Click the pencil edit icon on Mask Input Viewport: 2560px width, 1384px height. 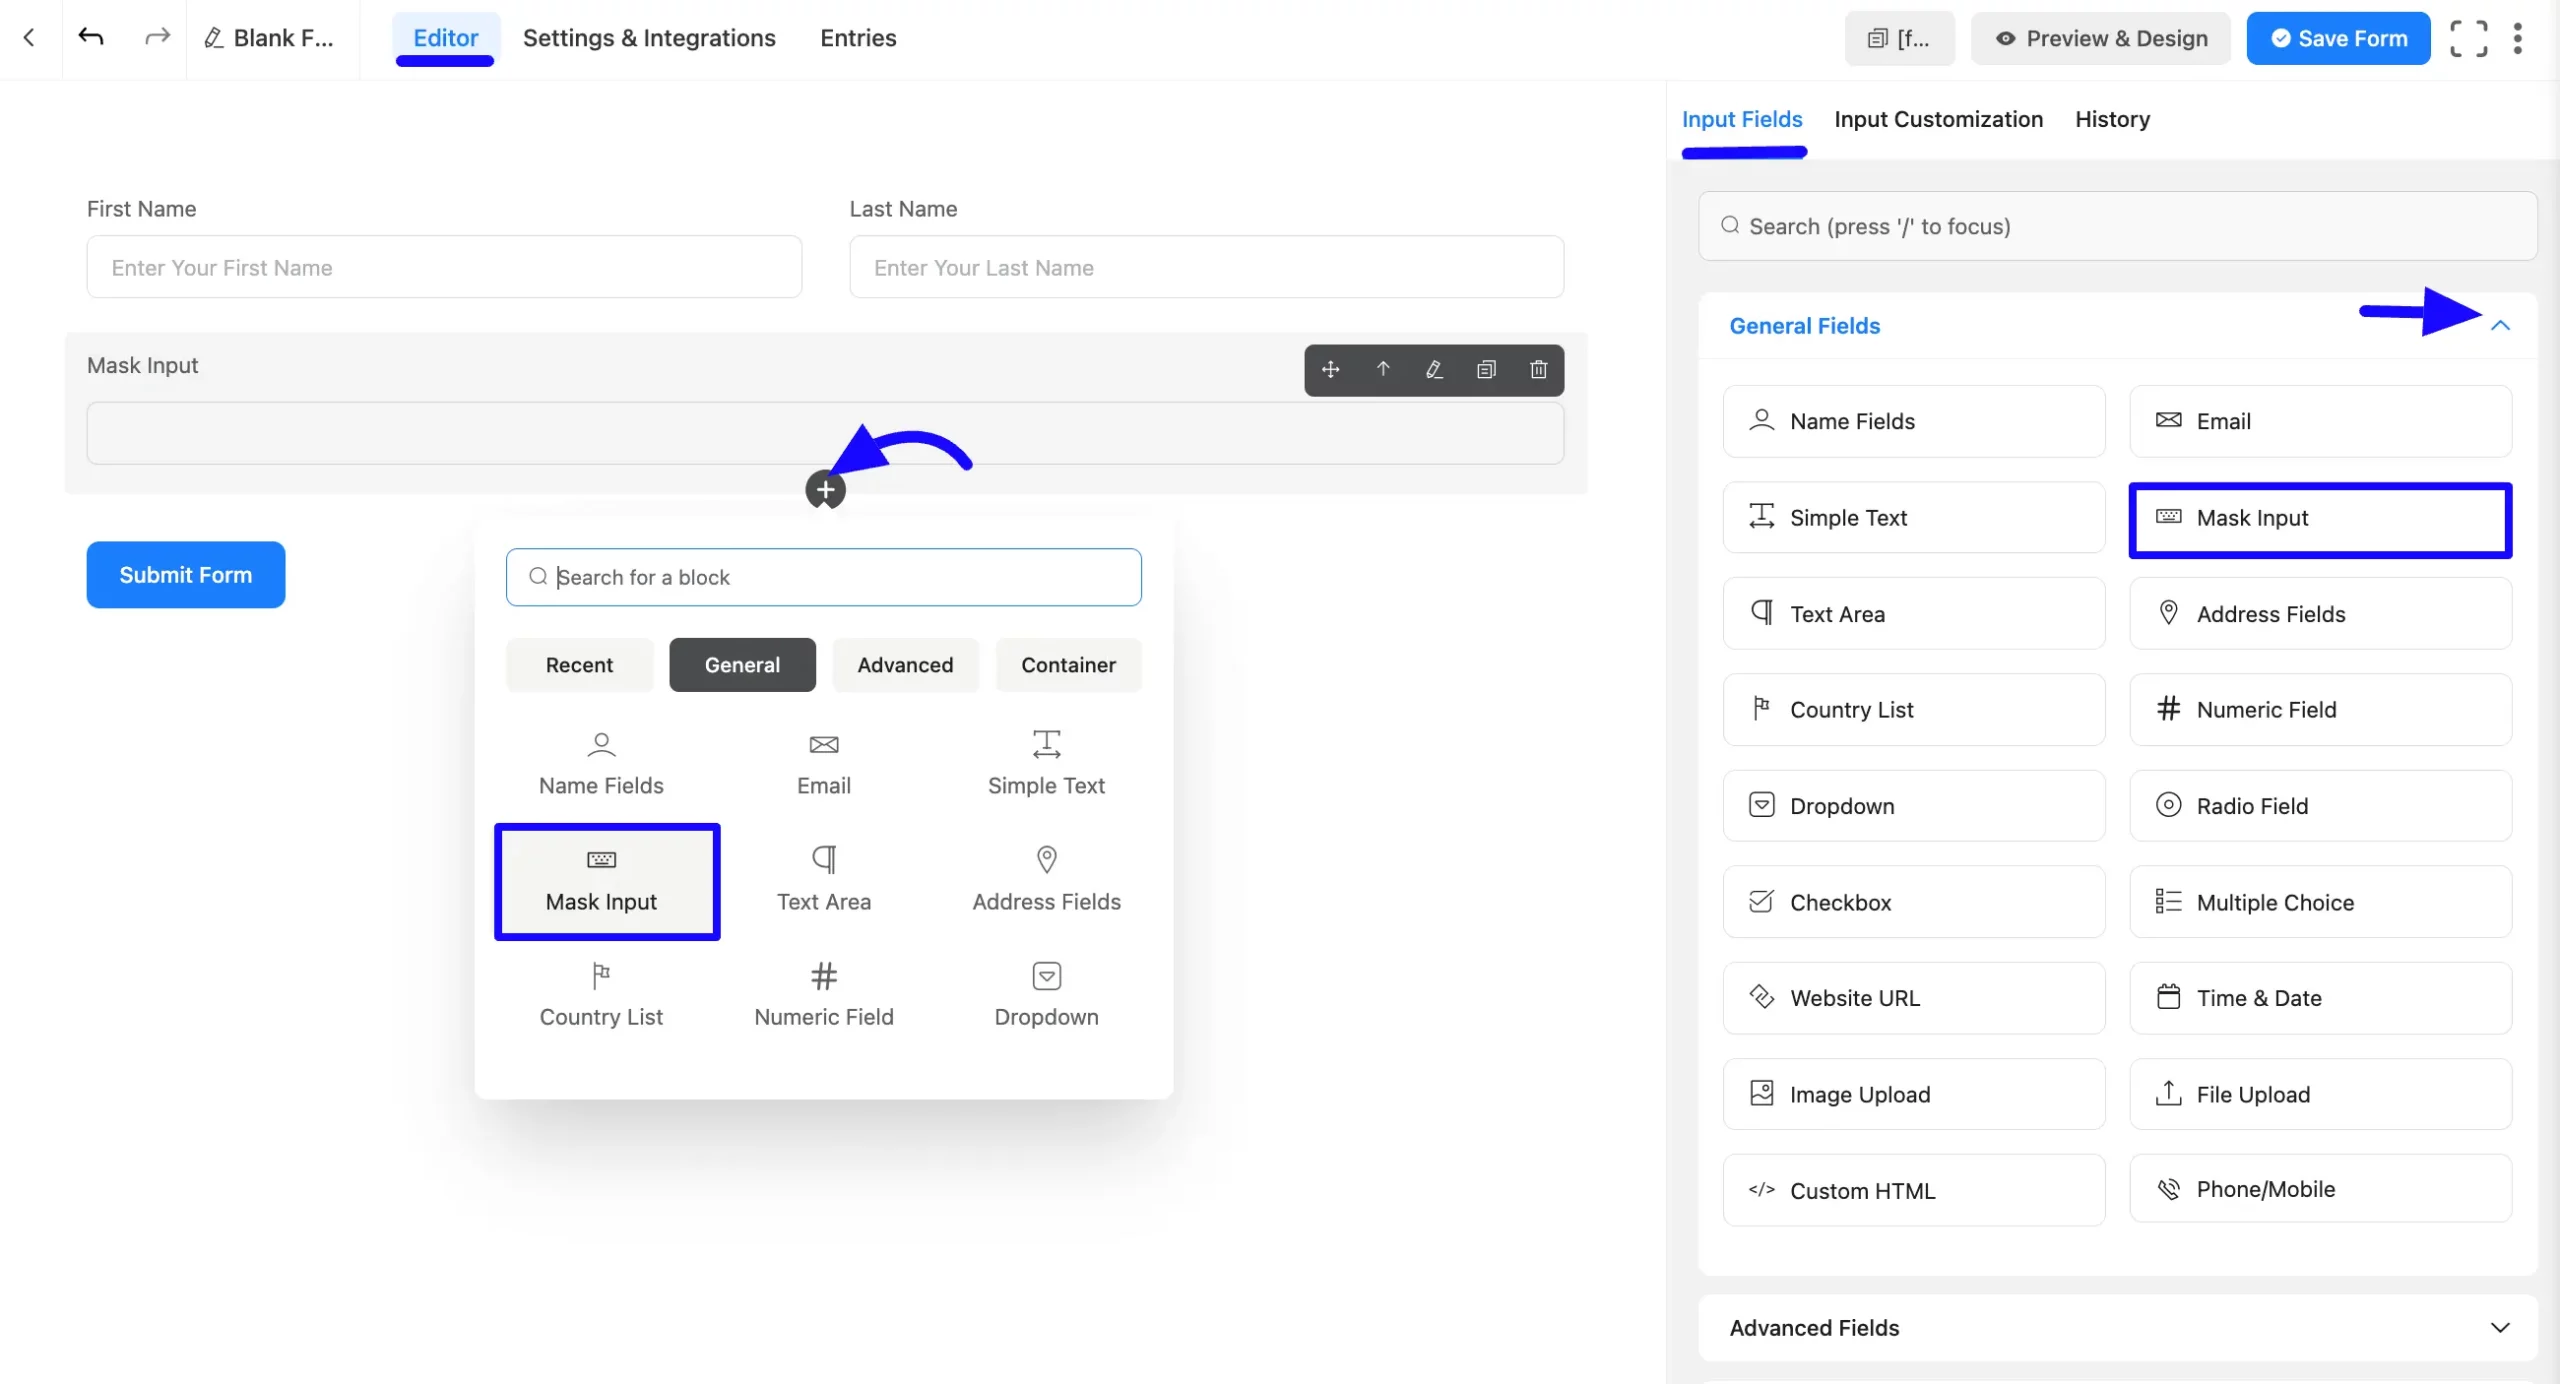click(x=1434, y=370)
